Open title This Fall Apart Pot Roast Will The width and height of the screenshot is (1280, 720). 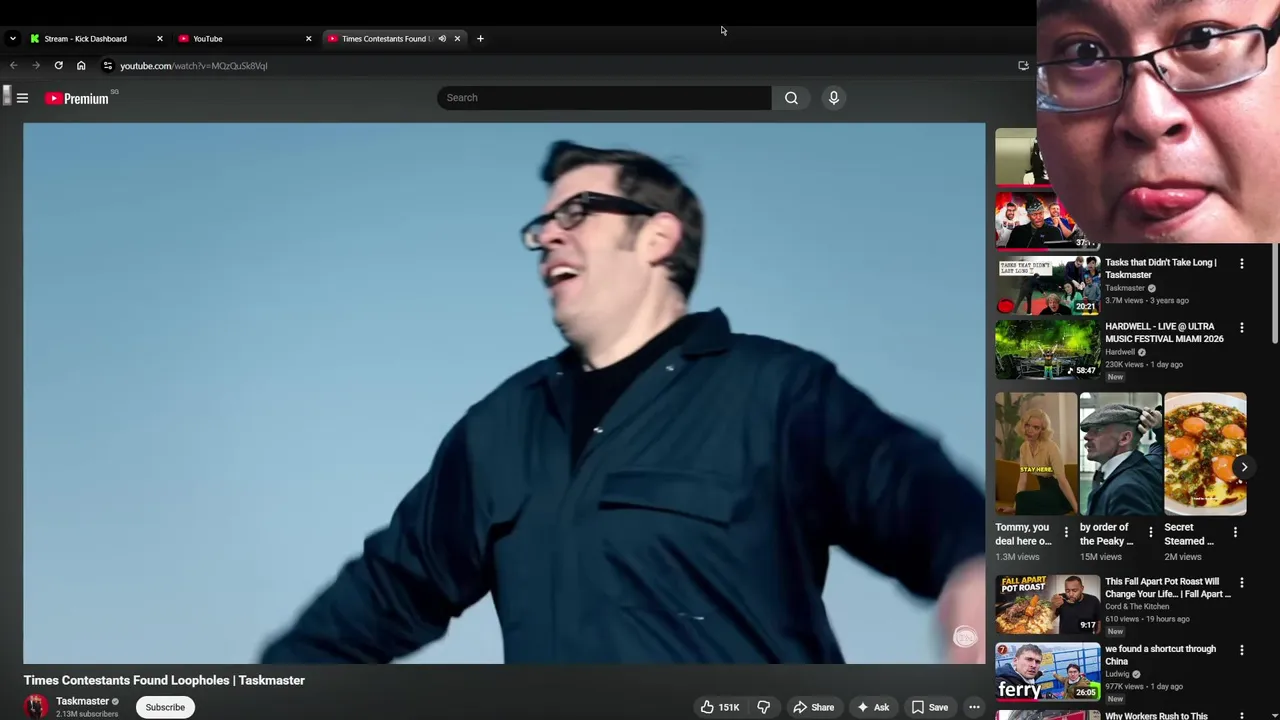pos(1168,588)
